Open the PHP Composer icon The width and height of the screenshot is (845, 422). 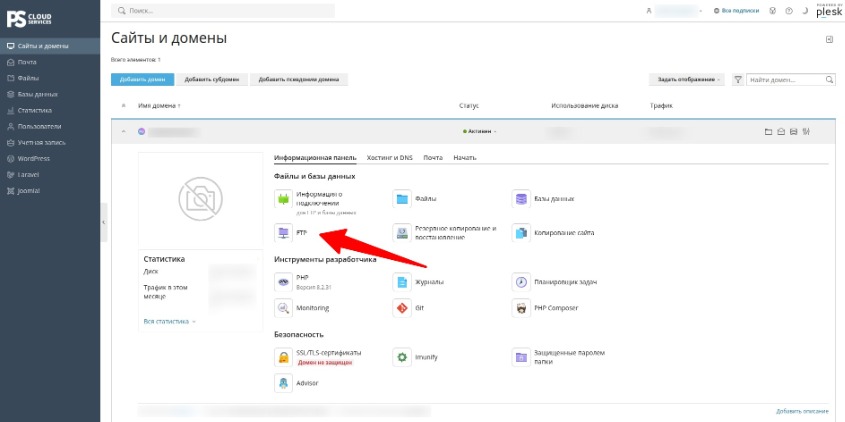click(x=521, y=308)
